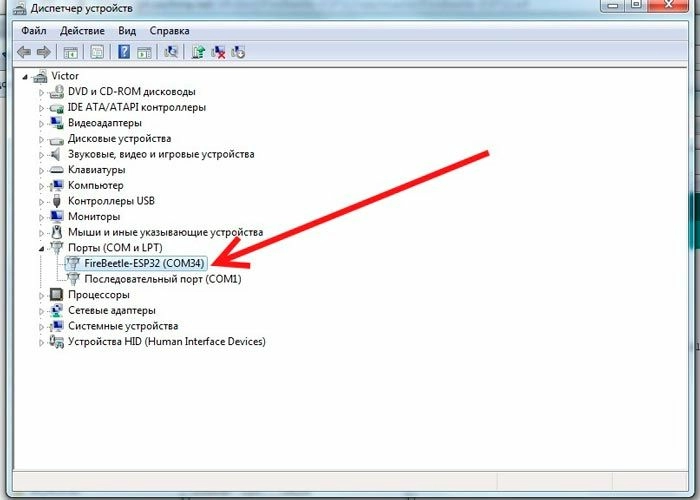Viewport: 700px width, 500px height.
Task: Expand the Процессоры tree node
Action: click(x=42, y=295)
